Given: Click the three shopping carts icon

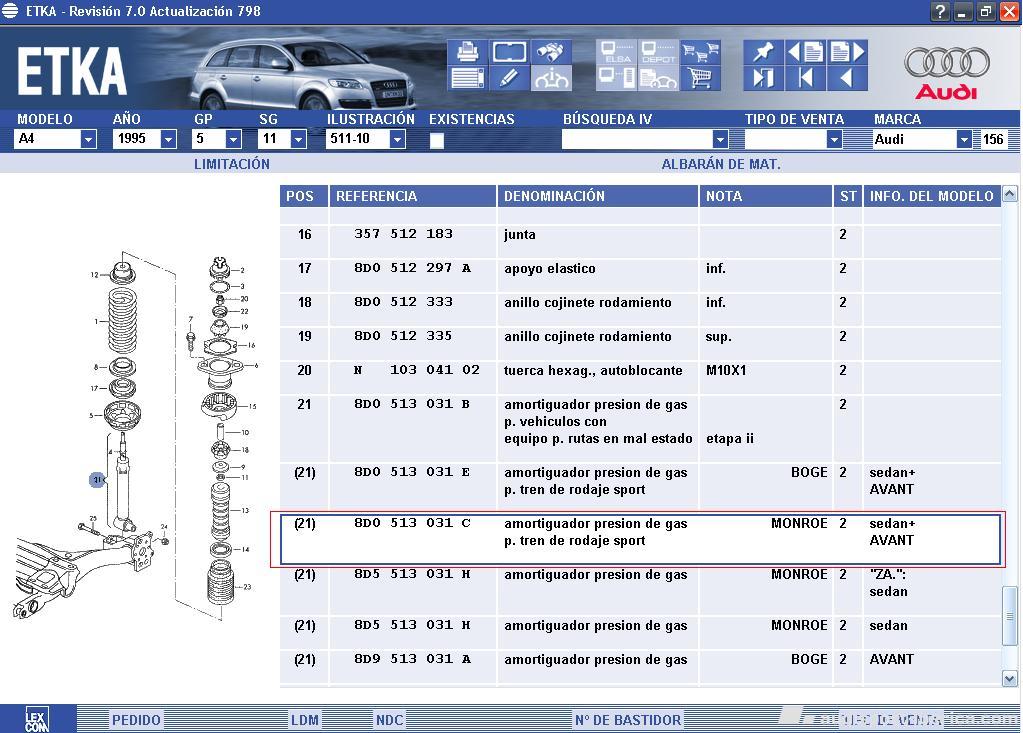Looking at the screenshot, I should pos(700,52).
